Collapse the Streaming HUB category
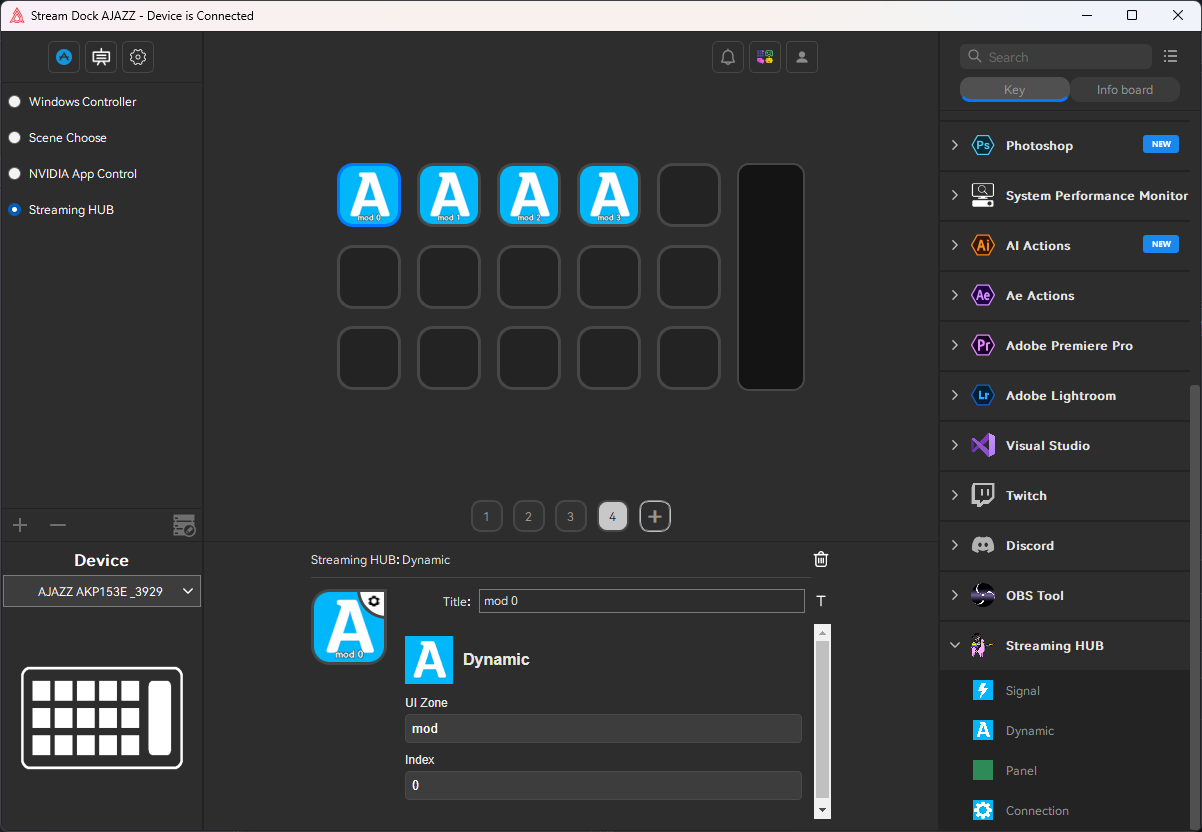Viewport: 1202px width, 832px height. [954, 645]
